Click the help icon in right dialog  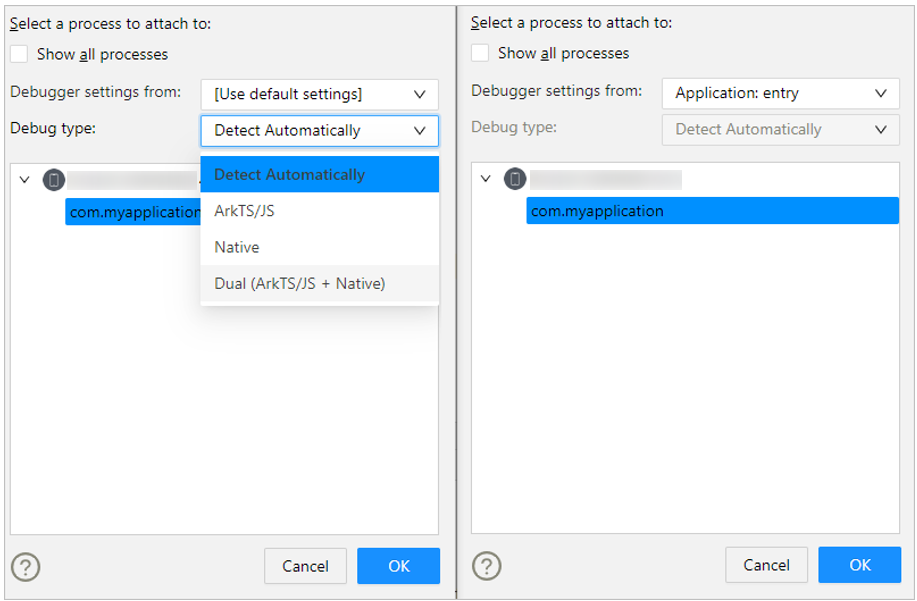487,566
